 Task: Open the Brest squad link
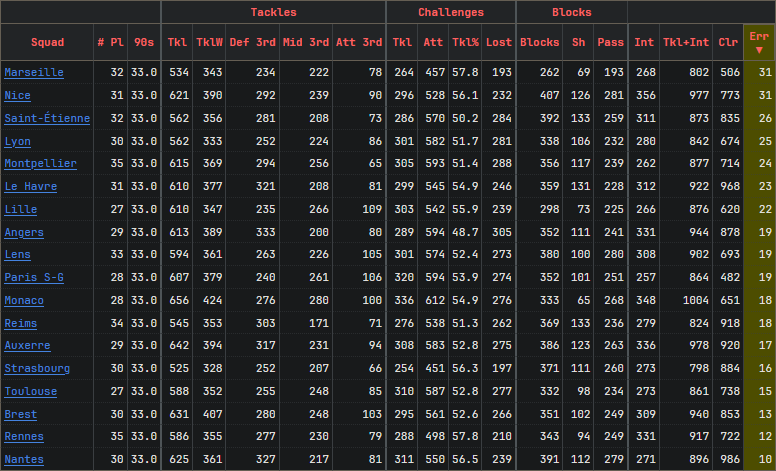tap(21, 414)
